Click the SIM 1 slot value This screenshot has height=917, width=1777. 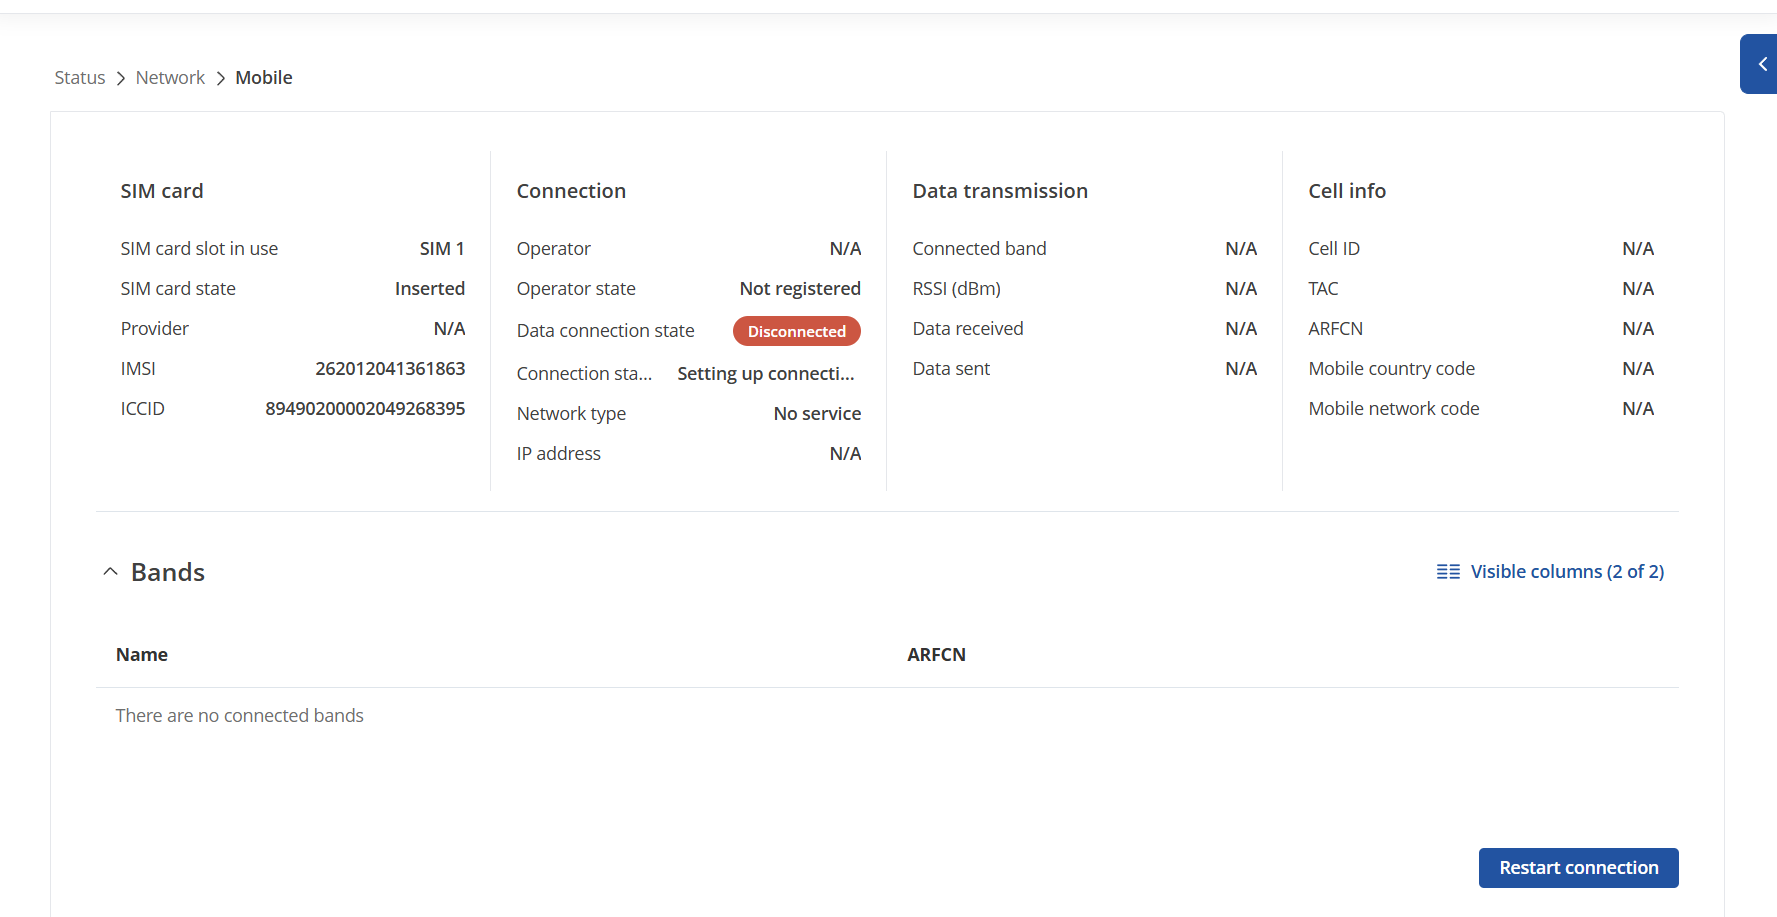point(442,249)
